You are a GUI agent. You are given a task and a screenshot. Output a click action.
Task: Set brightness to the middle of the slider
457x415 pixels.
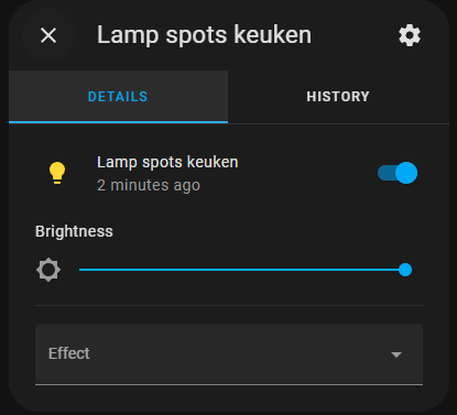tap(242, 270)
